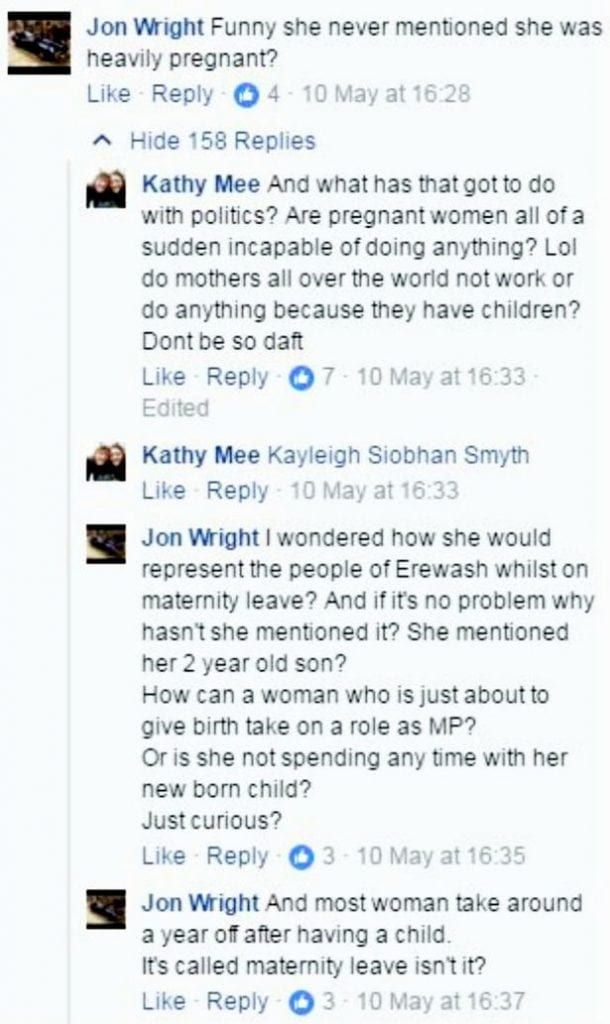The image size is (610, 1024).
Task: Reply to the 'Just curious?' comment
Action: (x=237, y=856)
